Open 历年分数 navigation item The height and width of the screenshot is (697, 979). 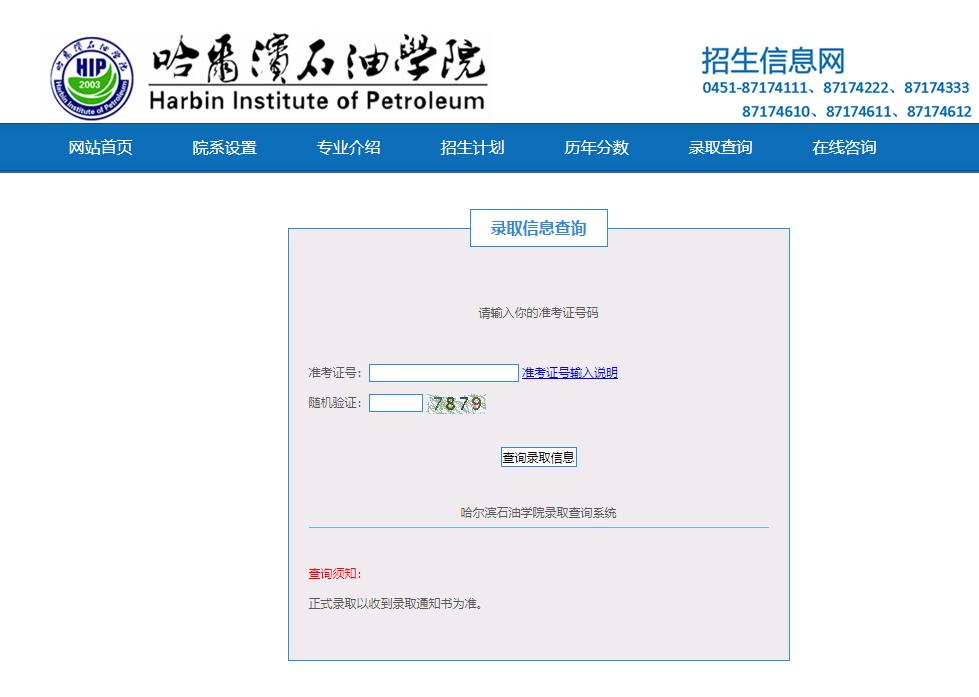point(596,147)
